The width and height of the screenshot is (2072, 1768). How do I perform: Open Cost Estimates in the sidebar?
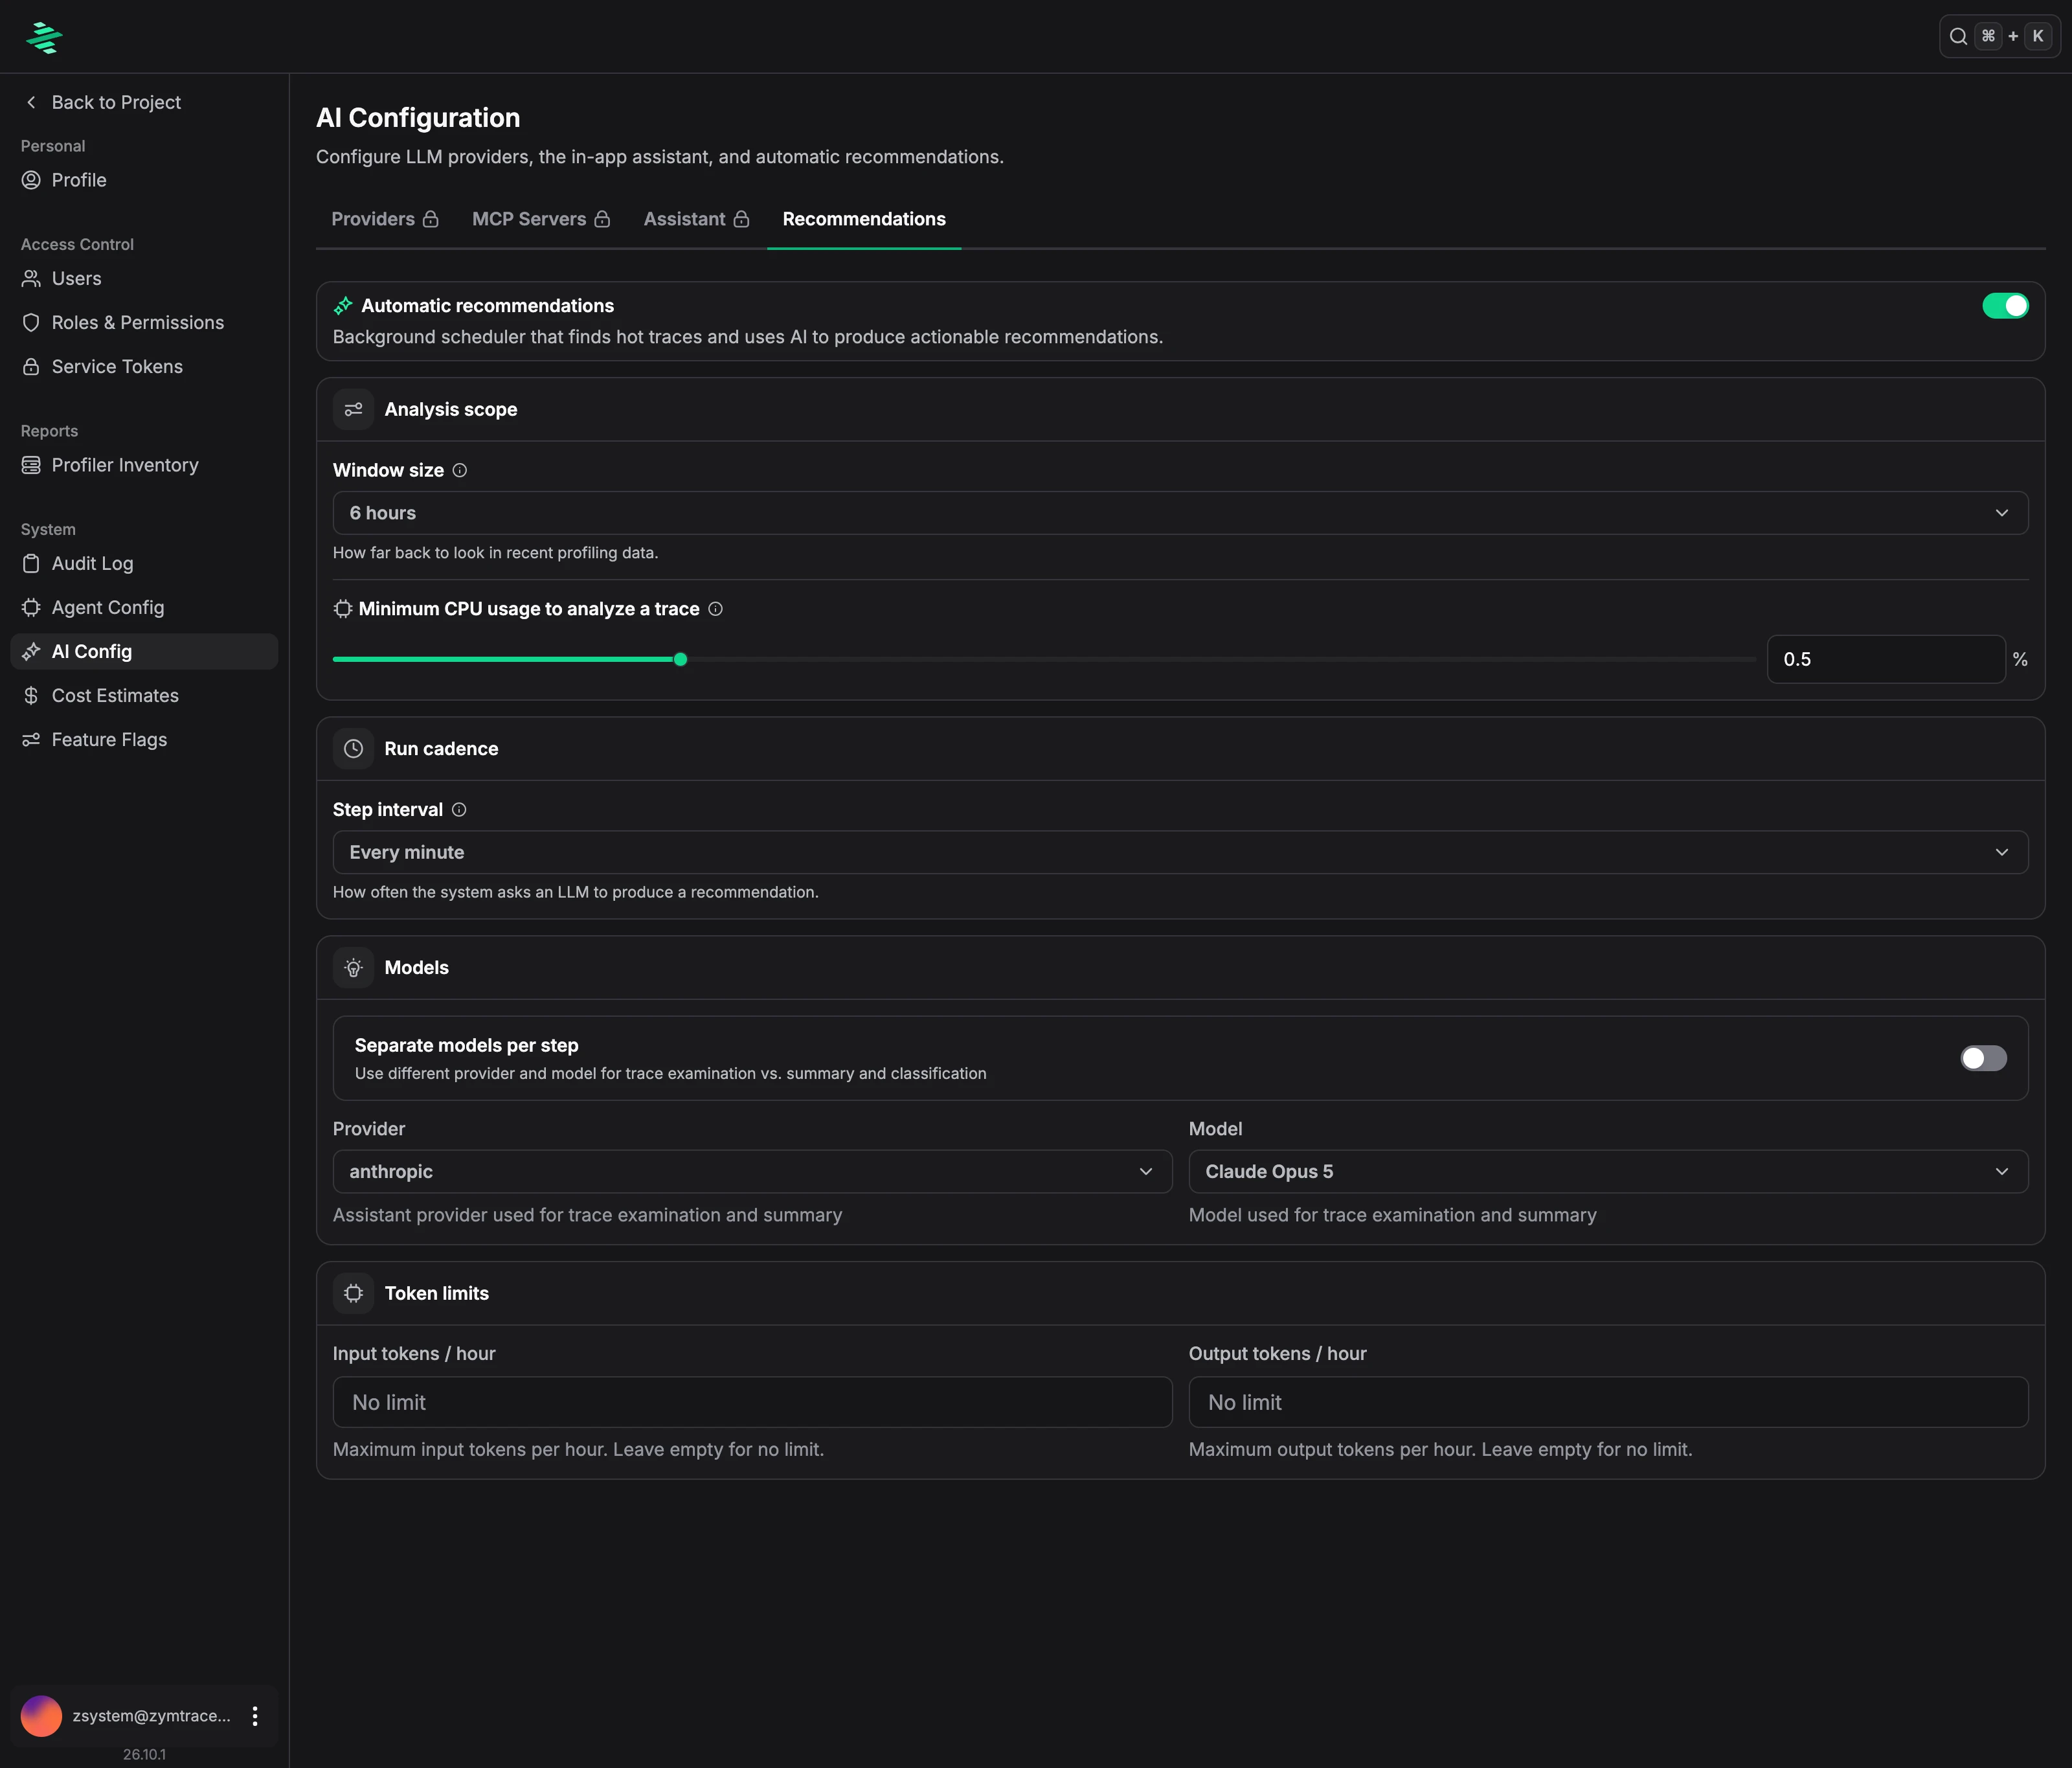(x=144, y=695)
